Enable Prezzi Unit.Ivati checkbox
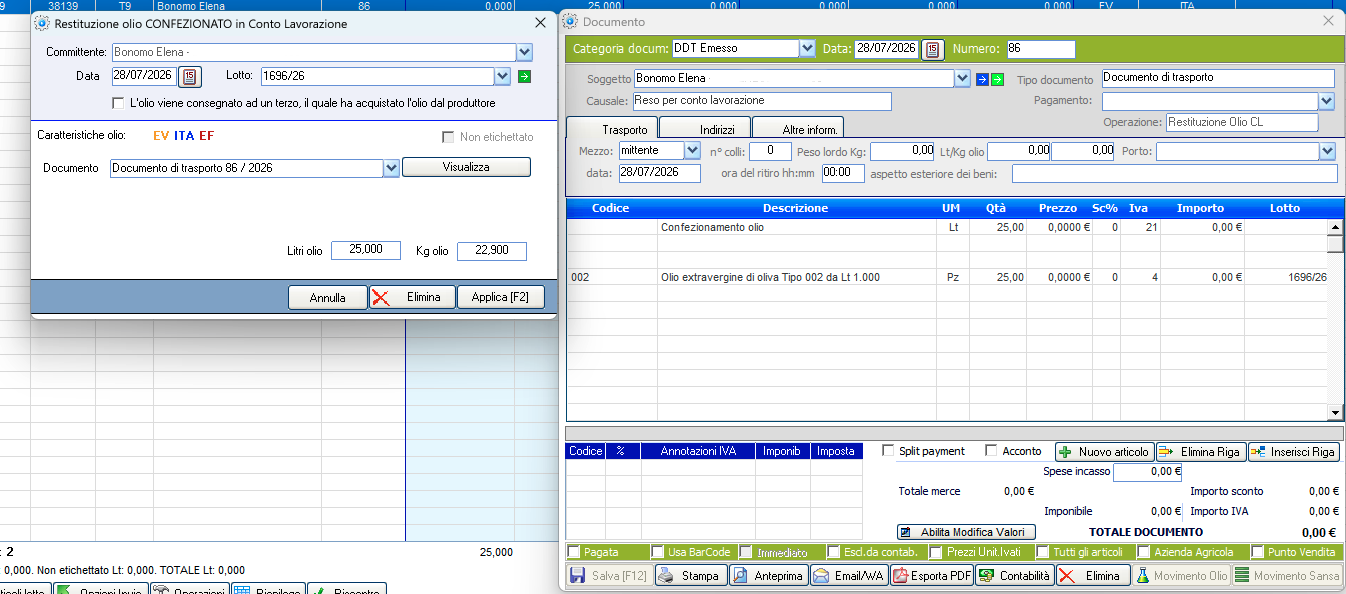The image size is (1346, 594). coord(936,552)
